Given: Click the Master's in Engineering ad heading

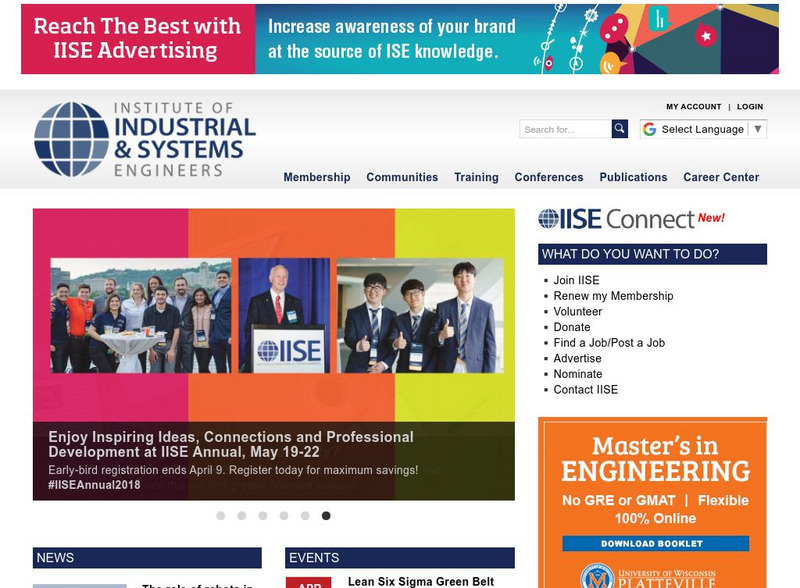Looking at the screenshot, I should (x=656, y=459).
